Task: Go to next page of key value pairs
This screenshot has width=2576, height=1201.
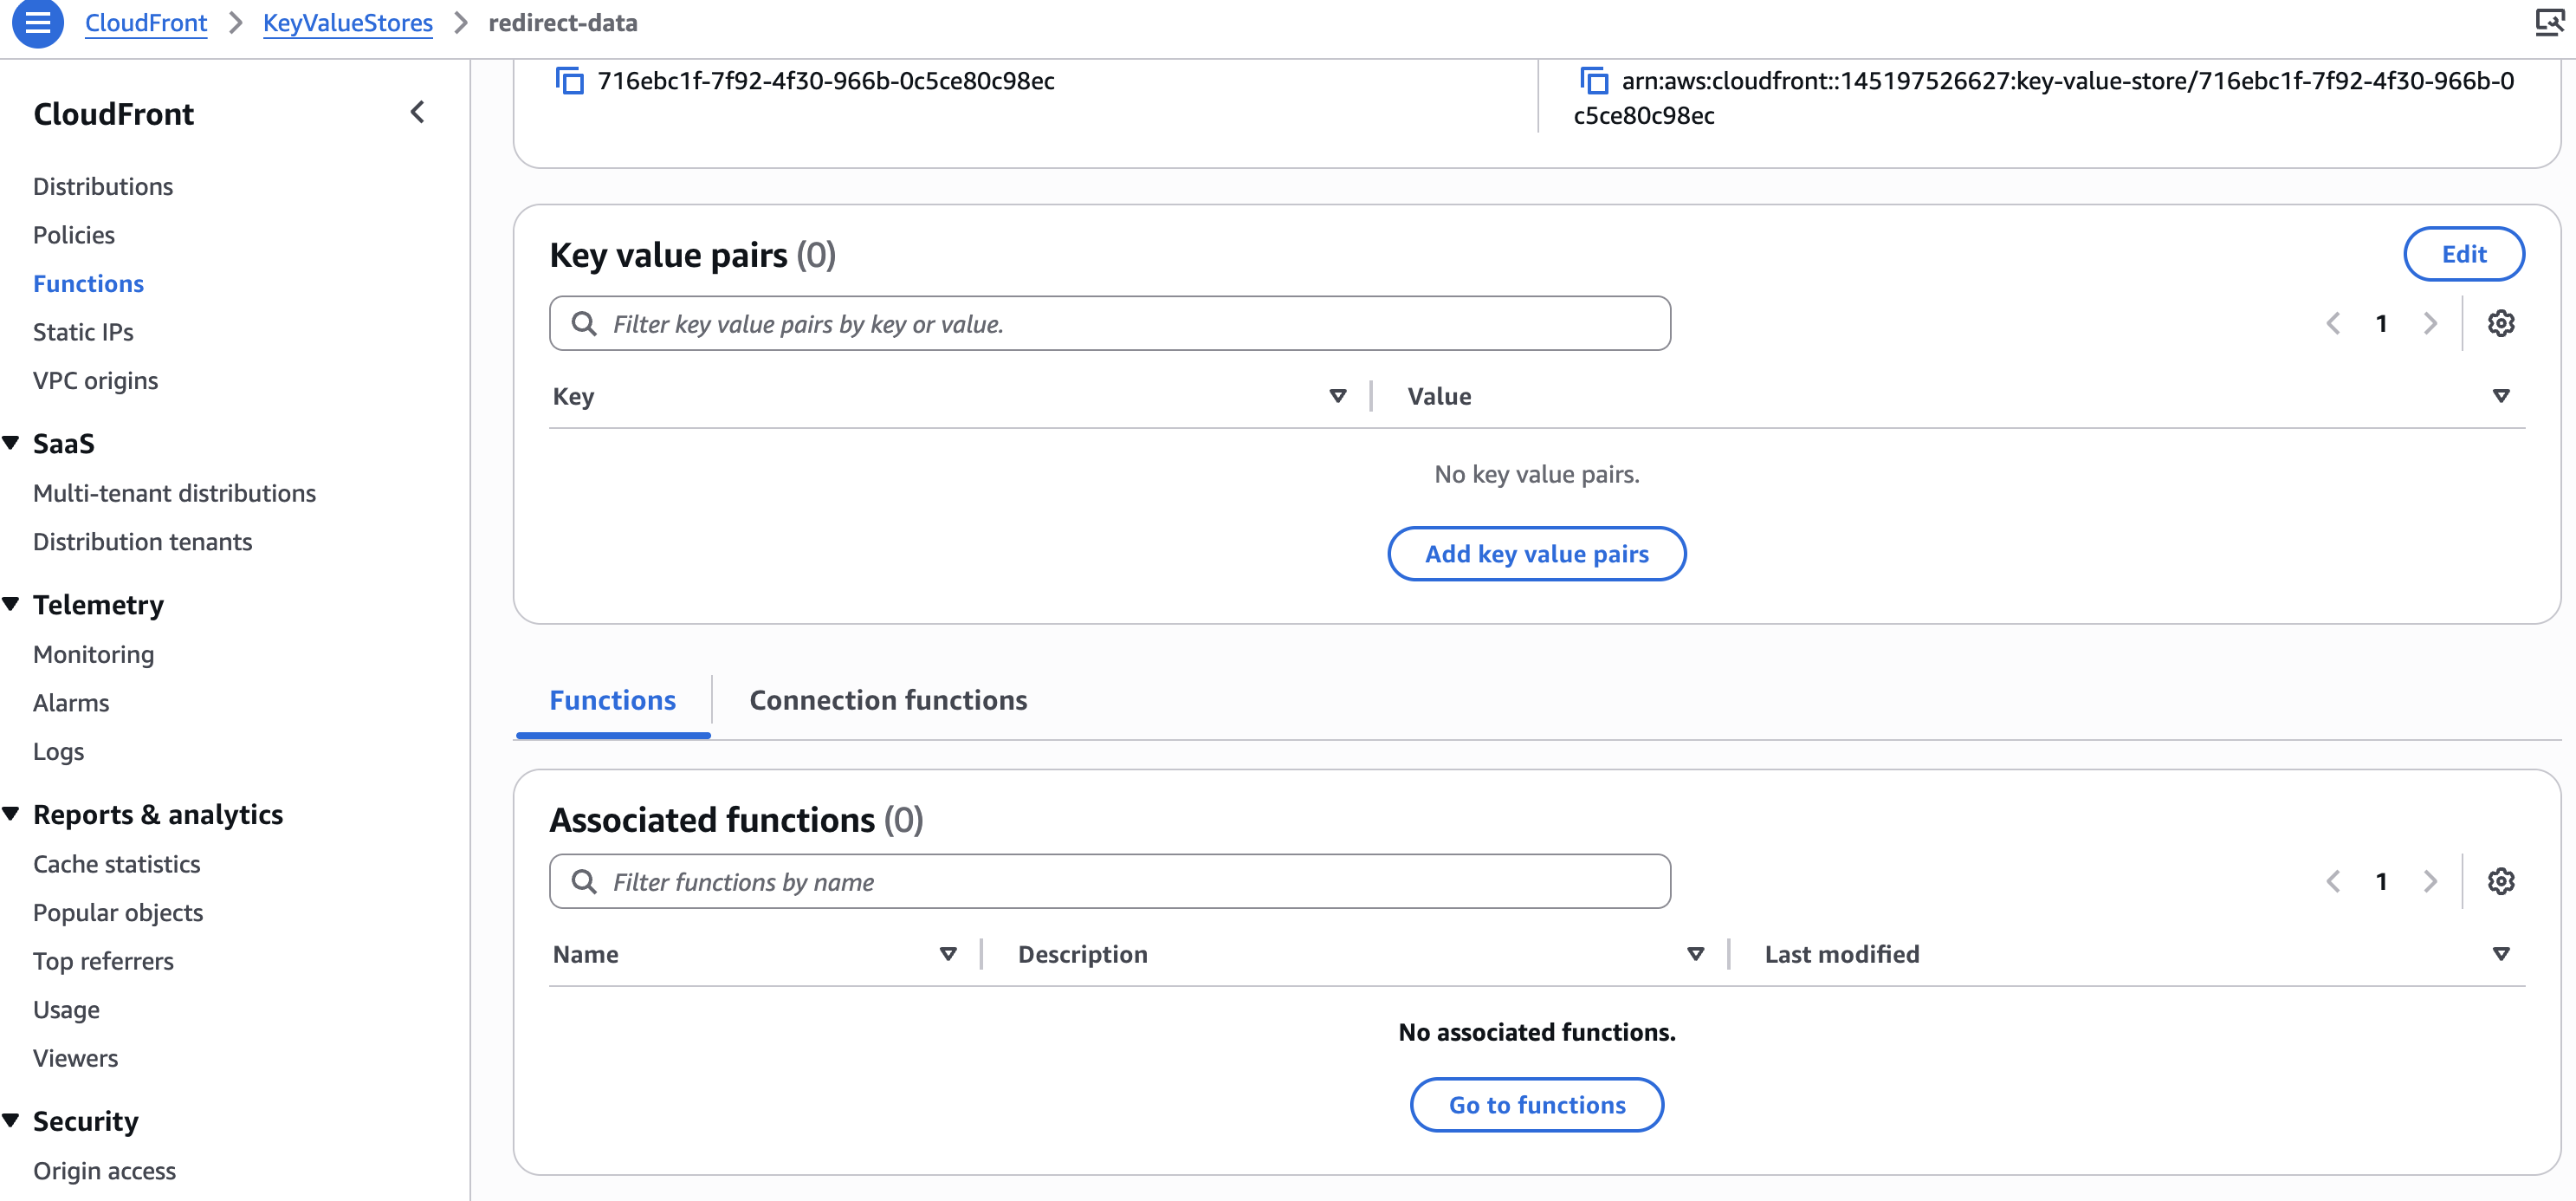Action: pyautogui.click(x=2430, y=323)
